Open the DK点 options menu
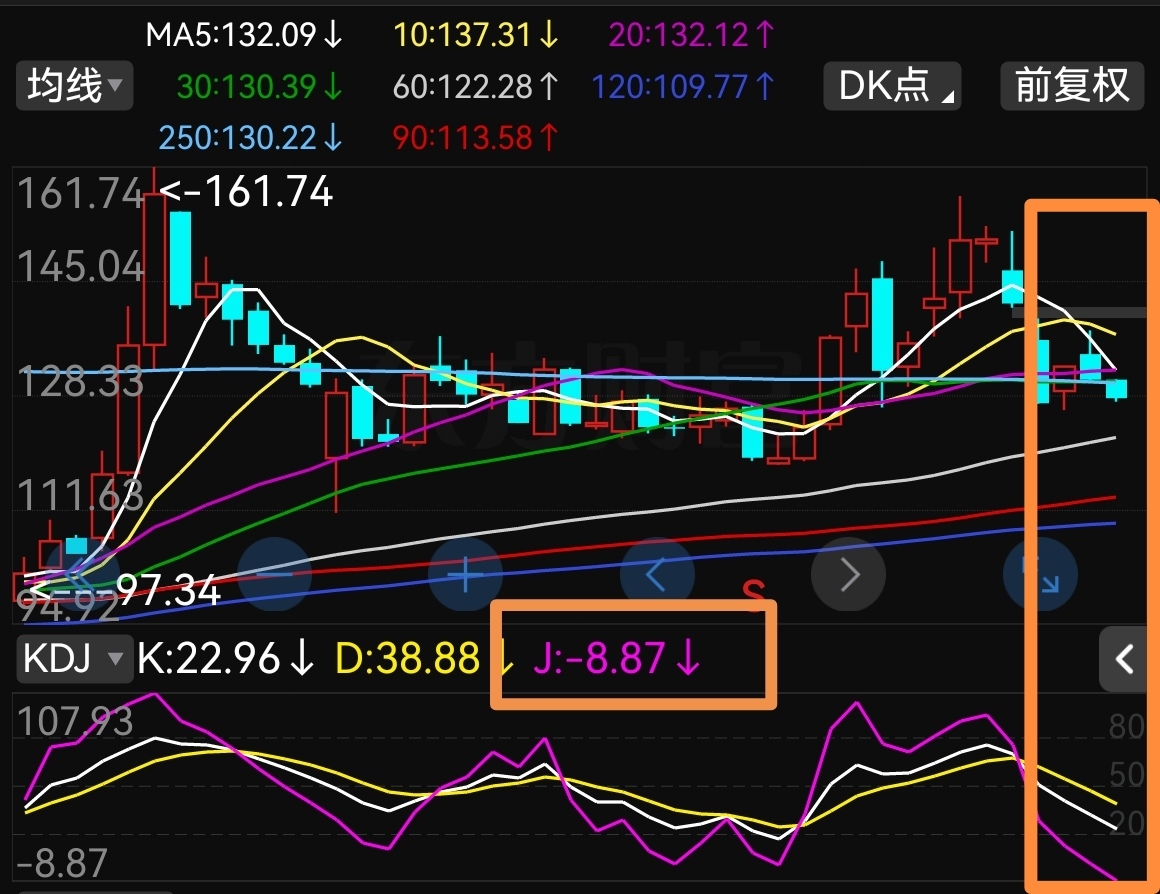Screen dimensions: 1160x894 click(892, 86)
